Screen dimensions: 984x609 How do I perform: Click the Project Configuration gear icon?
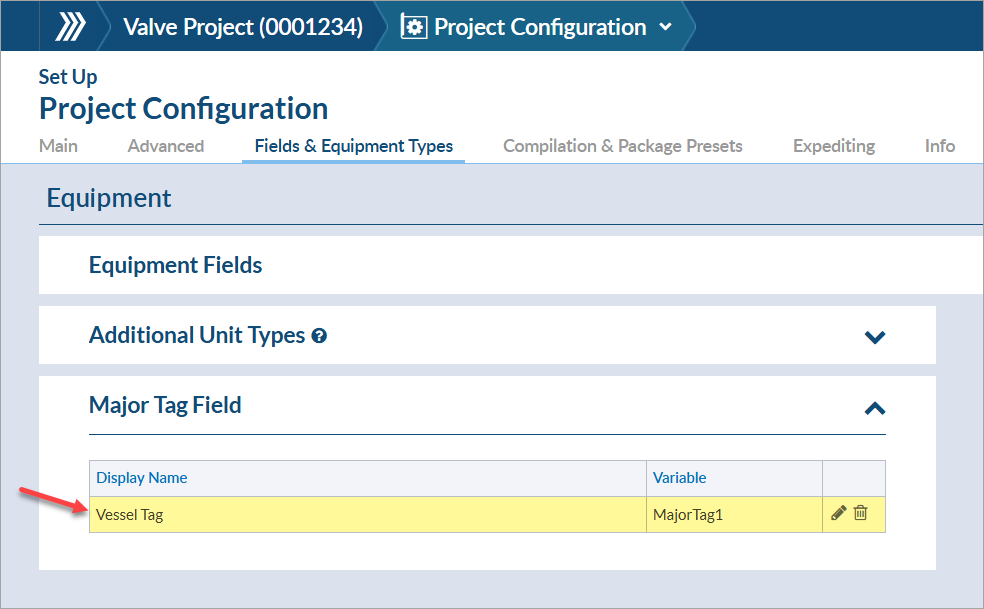tap(414, 27)
